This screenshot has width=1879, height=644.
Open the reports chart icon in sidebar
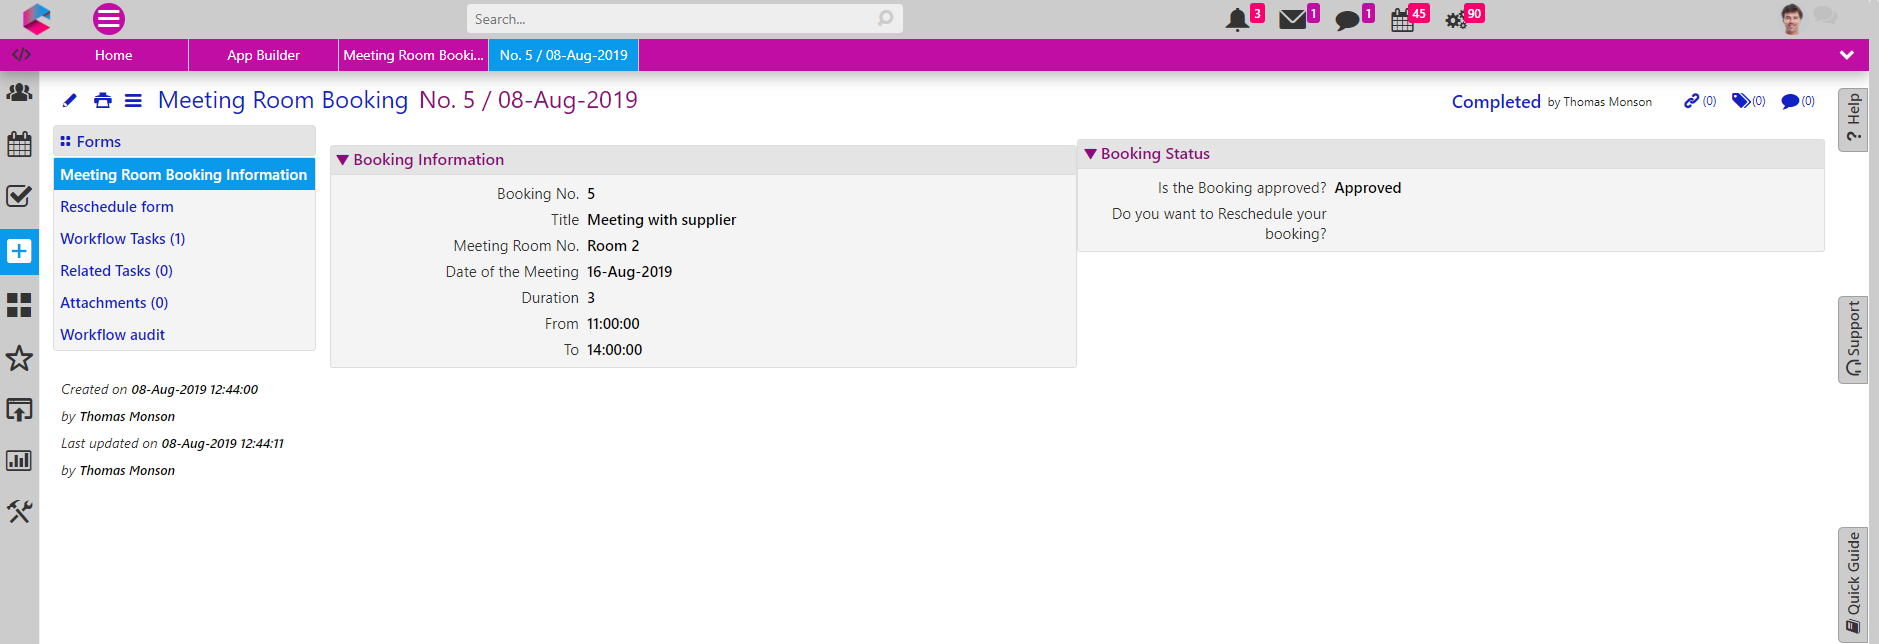coord(19,460)
